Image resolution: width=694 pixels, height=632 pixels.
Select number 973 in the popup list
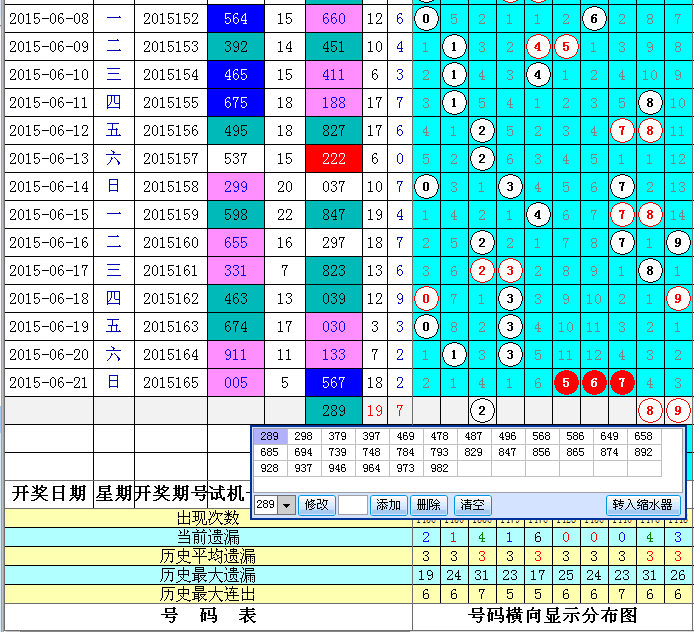point(406,468)
